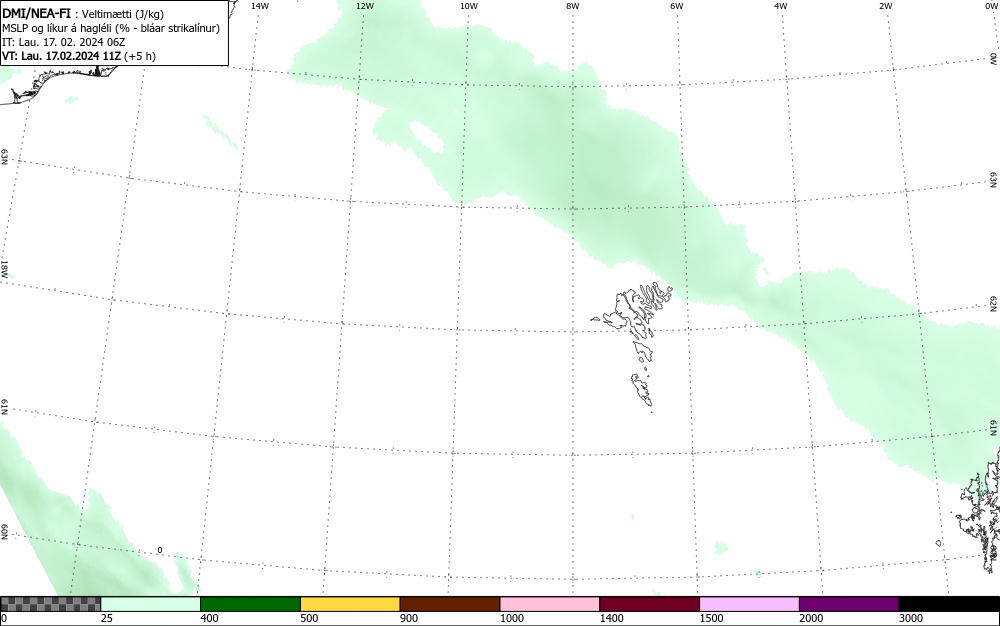Screen dimensions: 1000x626
Task: Pick the dark maroon 1400–1500 legend swatch
Action: 649,604
